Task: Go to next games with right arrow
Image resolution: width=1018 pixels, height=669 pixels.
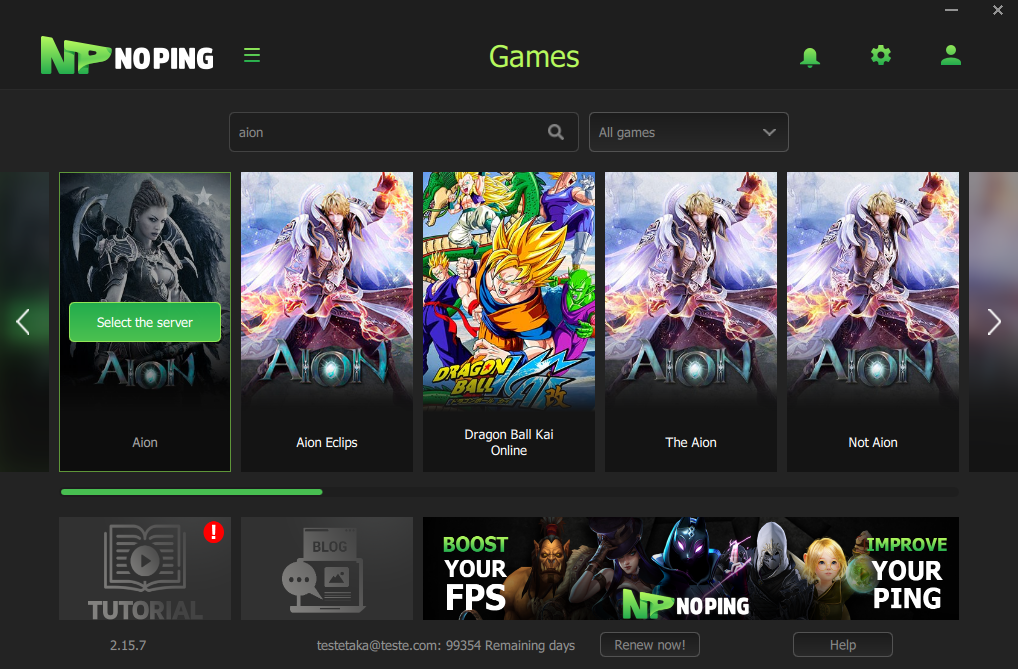Action: click(x=993, y=322)
